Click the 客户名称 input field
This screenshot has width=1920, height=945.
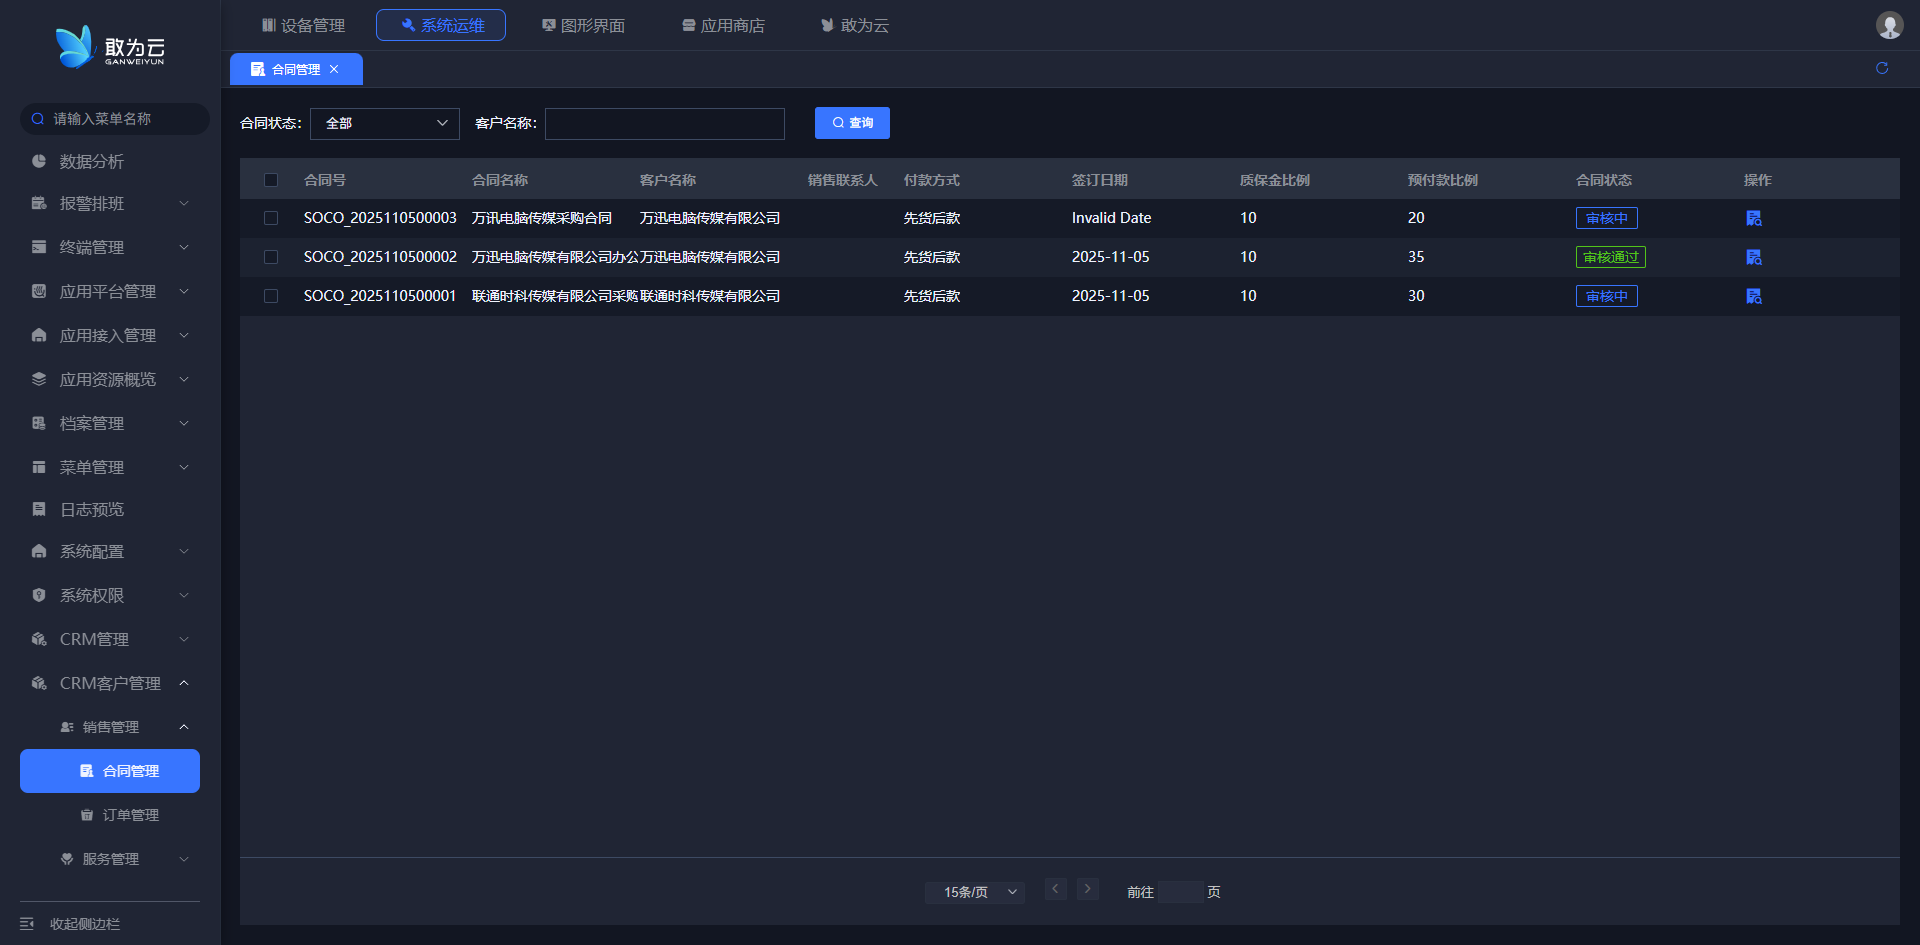[664, 123]
